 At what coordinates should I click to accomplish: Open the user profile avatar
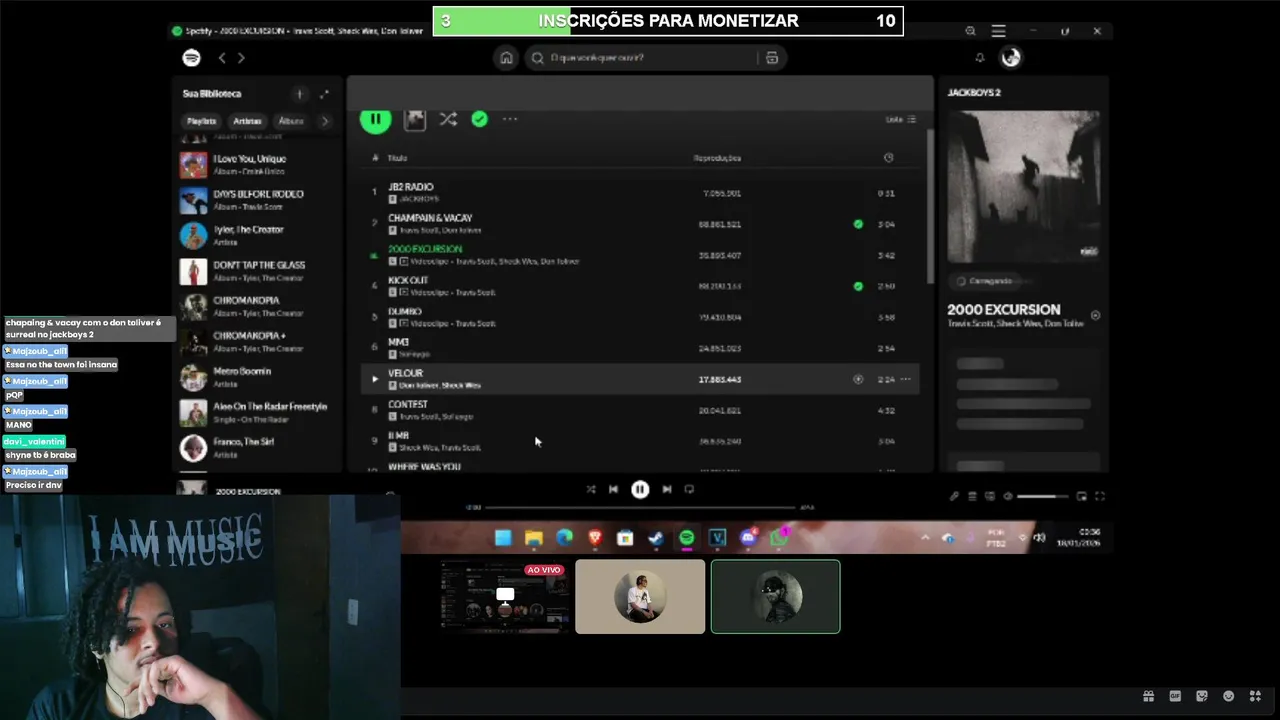[1011, 58]
